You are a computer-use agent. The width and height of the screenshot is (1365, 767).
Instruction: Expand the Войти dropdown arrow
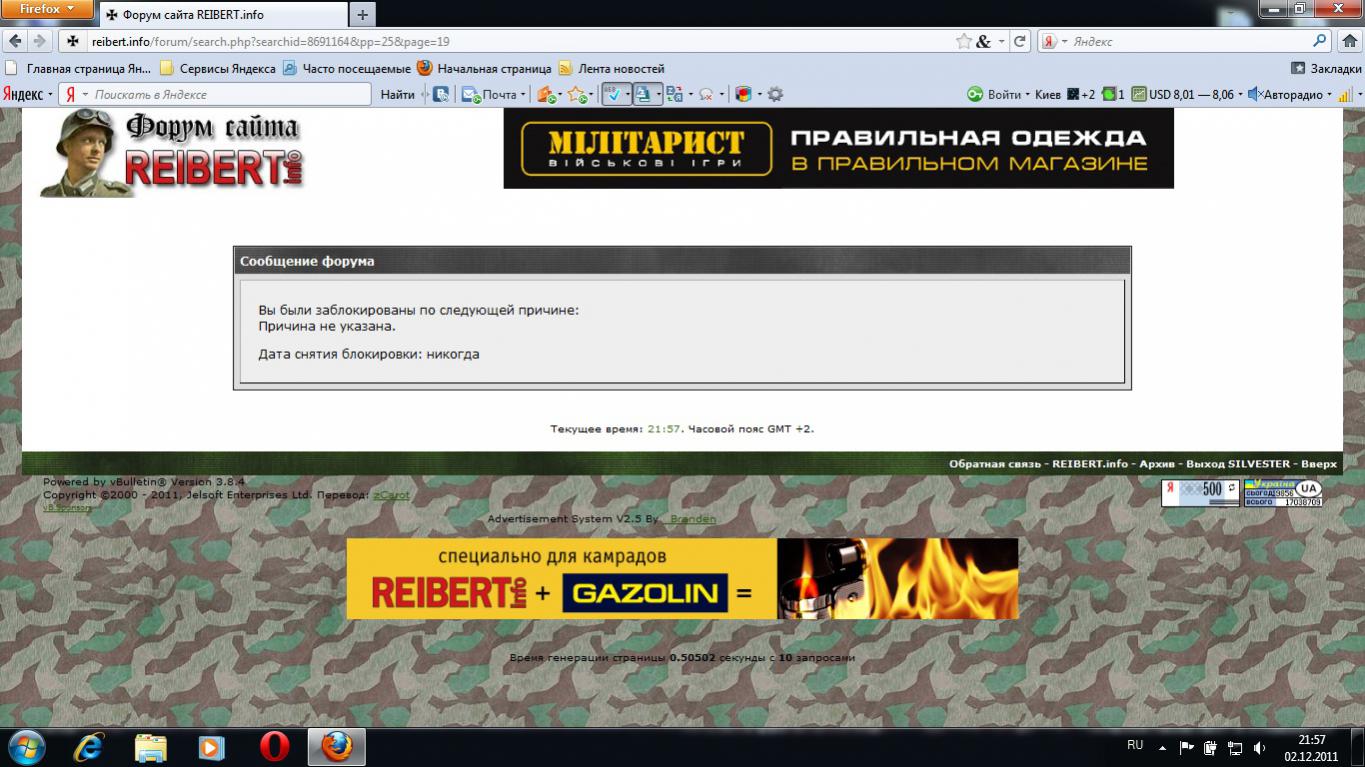coord(1028,95)
